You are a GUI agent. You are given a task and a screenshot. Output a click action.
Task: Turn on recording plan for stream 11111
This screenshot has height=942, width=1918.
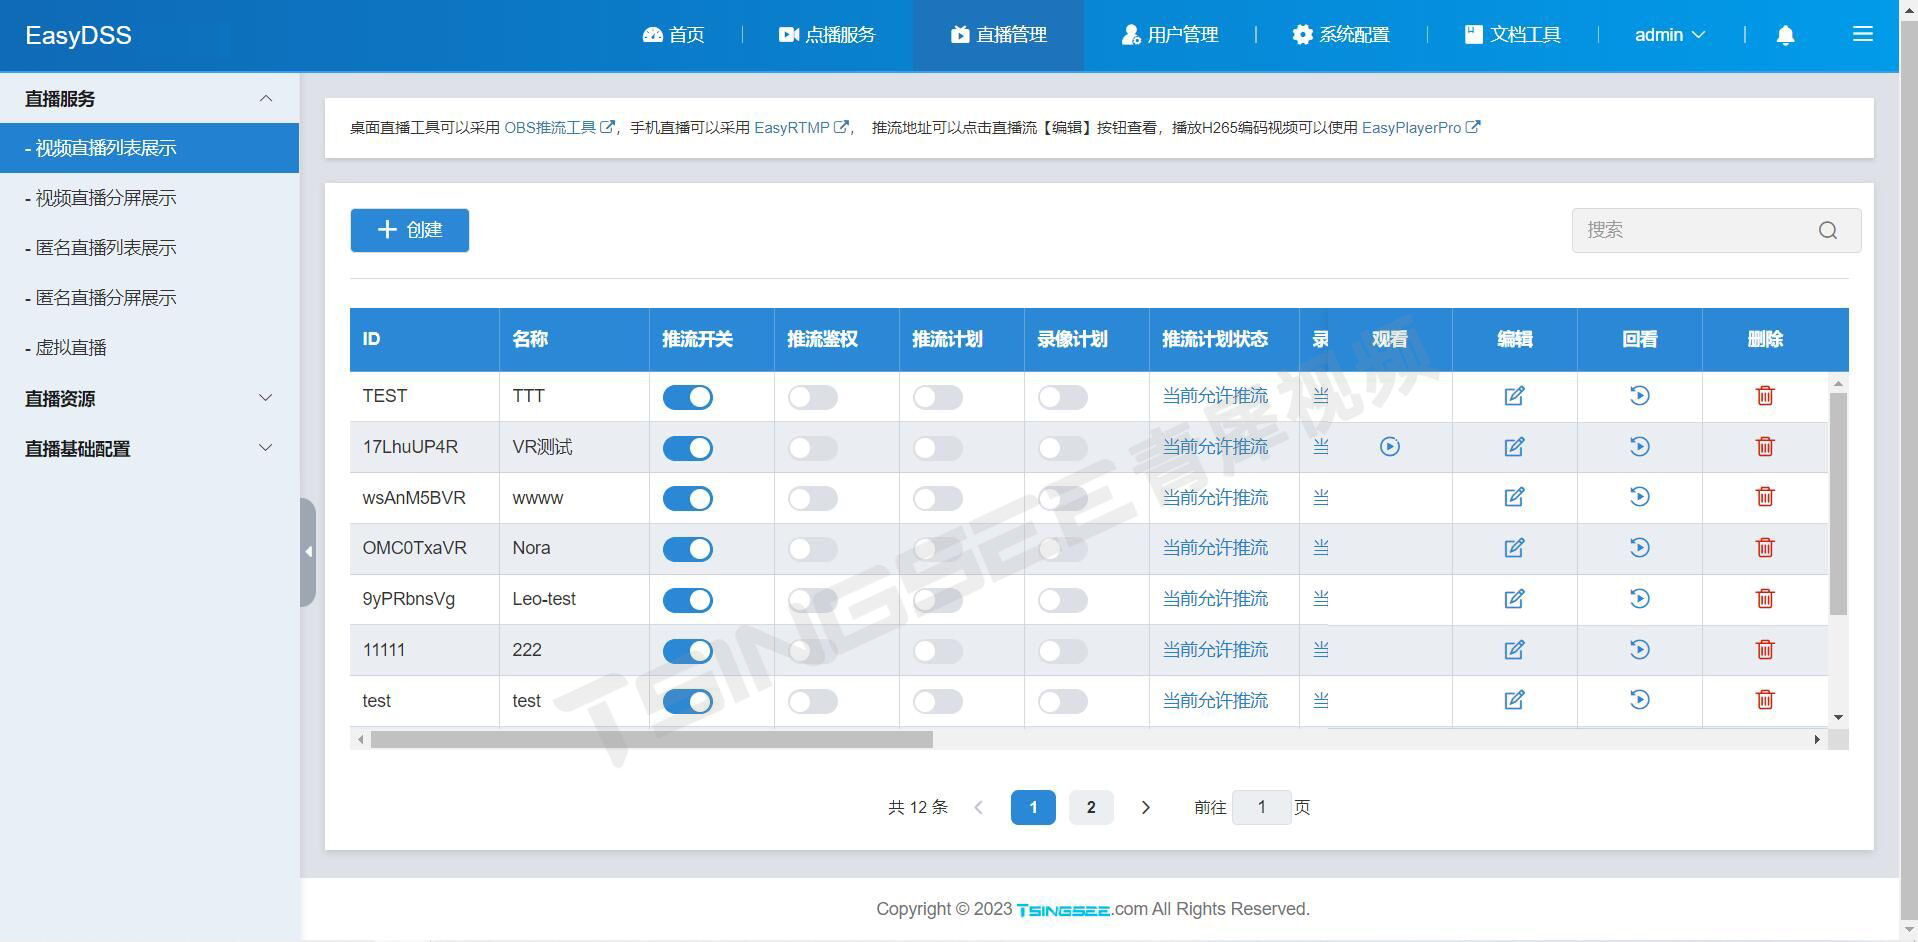pos(1061,650)
